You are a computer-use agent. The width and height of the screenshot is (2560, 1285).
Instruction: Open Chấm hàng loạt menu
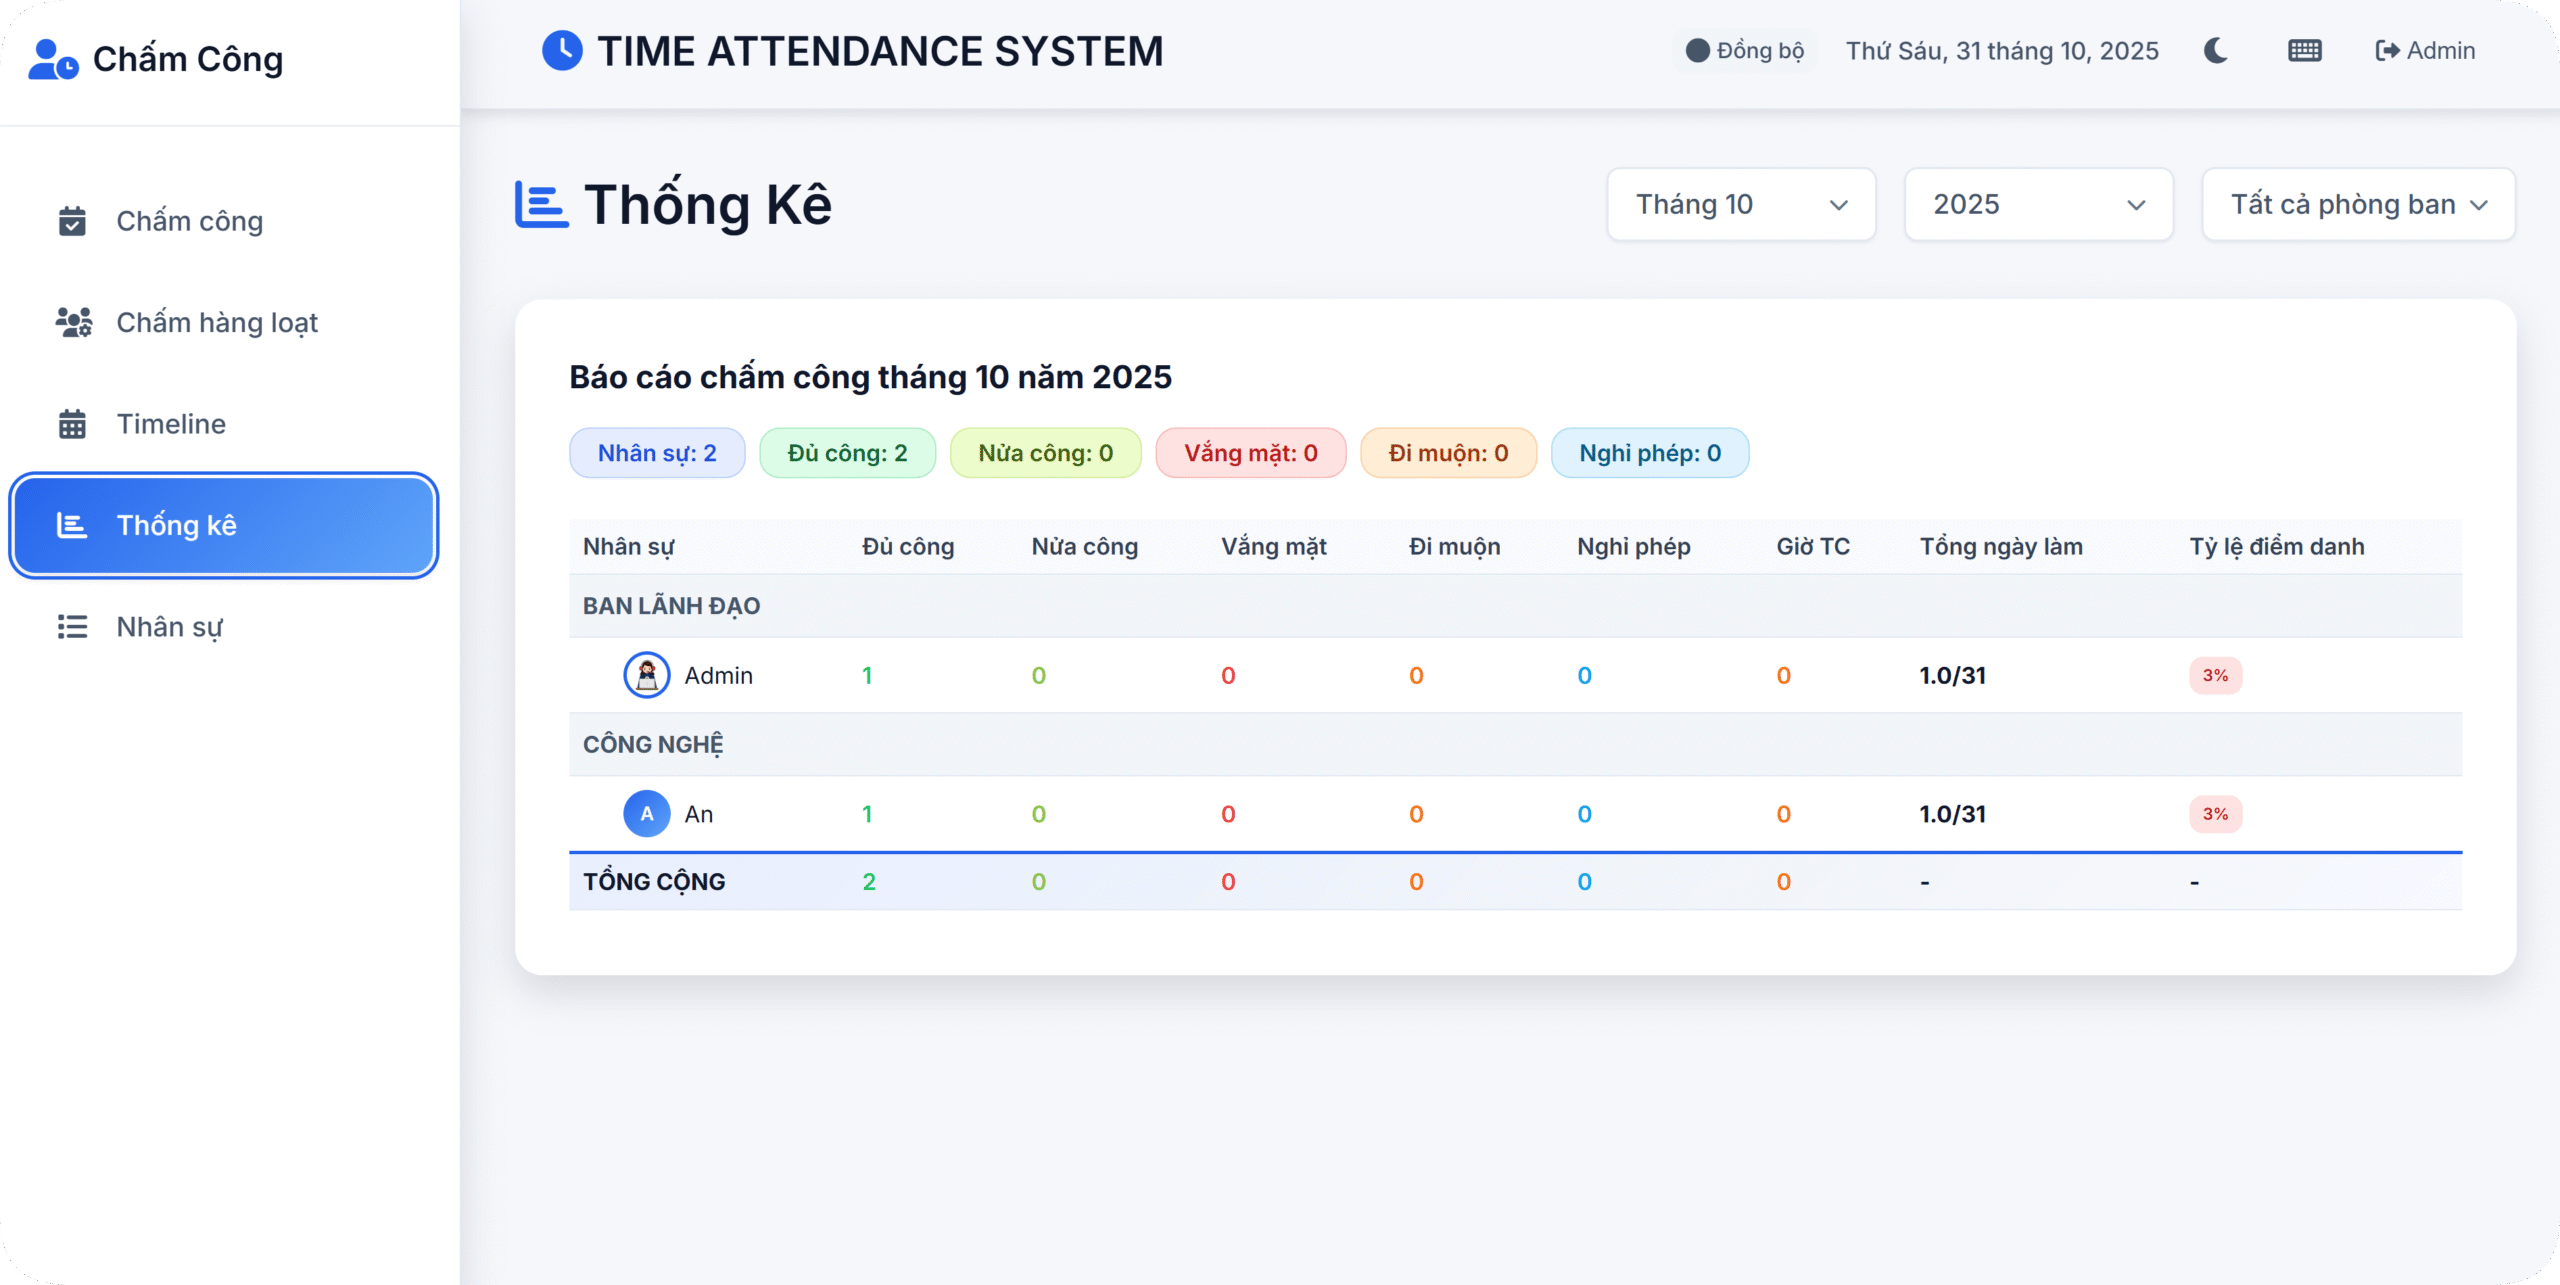(216, 323)
